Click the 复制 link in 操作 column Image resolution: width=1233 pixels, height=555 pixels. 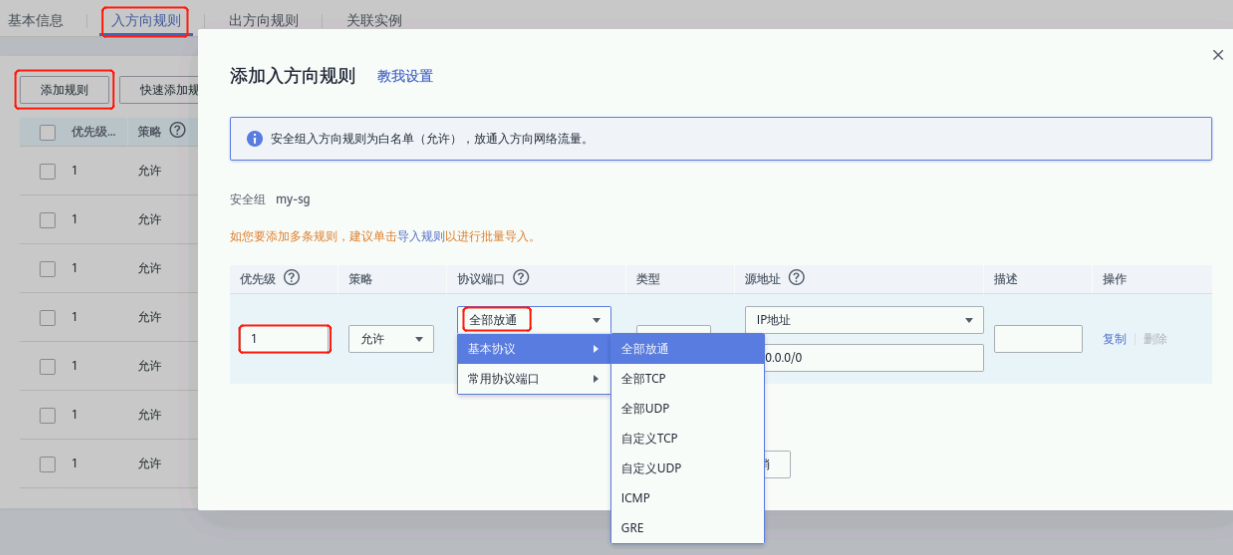coord(1114,339)
